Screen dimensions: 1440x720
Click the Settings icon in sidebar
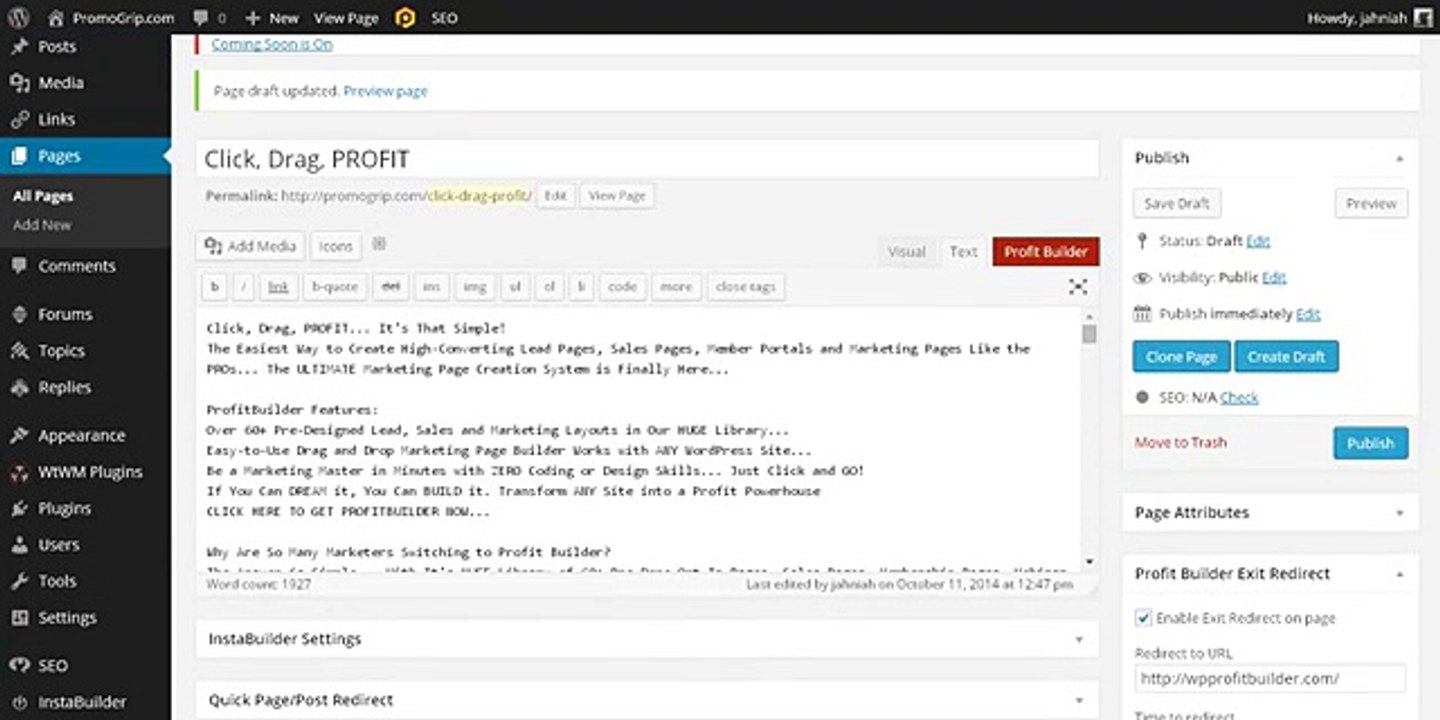(19, 618)
